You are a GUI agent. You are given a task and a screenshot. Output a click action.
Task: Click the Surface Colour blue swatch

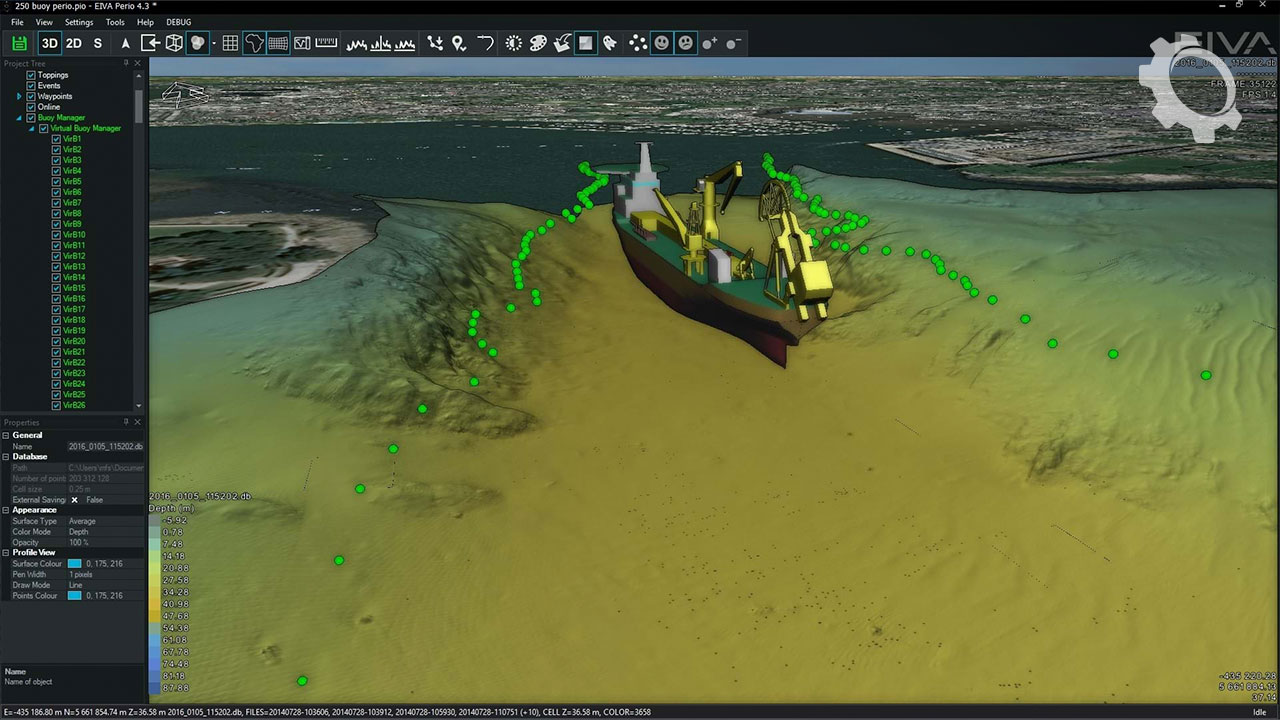point(74,564)
